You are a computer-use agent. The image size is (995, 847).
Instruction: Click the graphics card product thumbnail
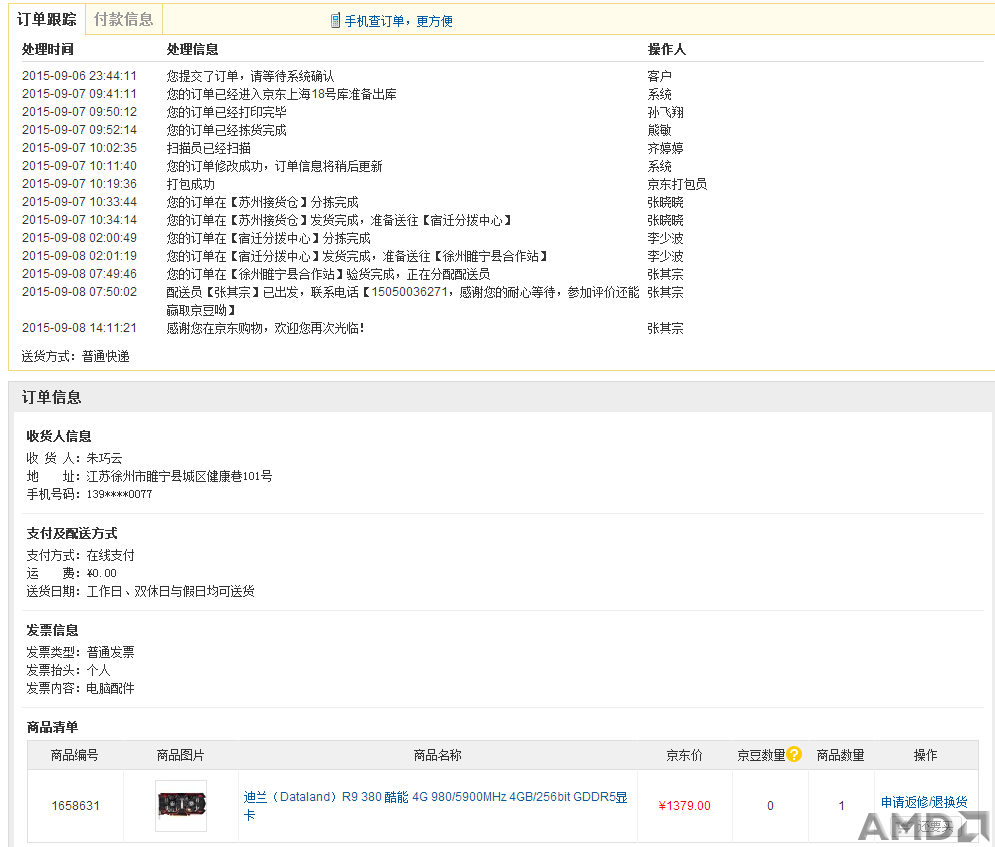(181, 806)
